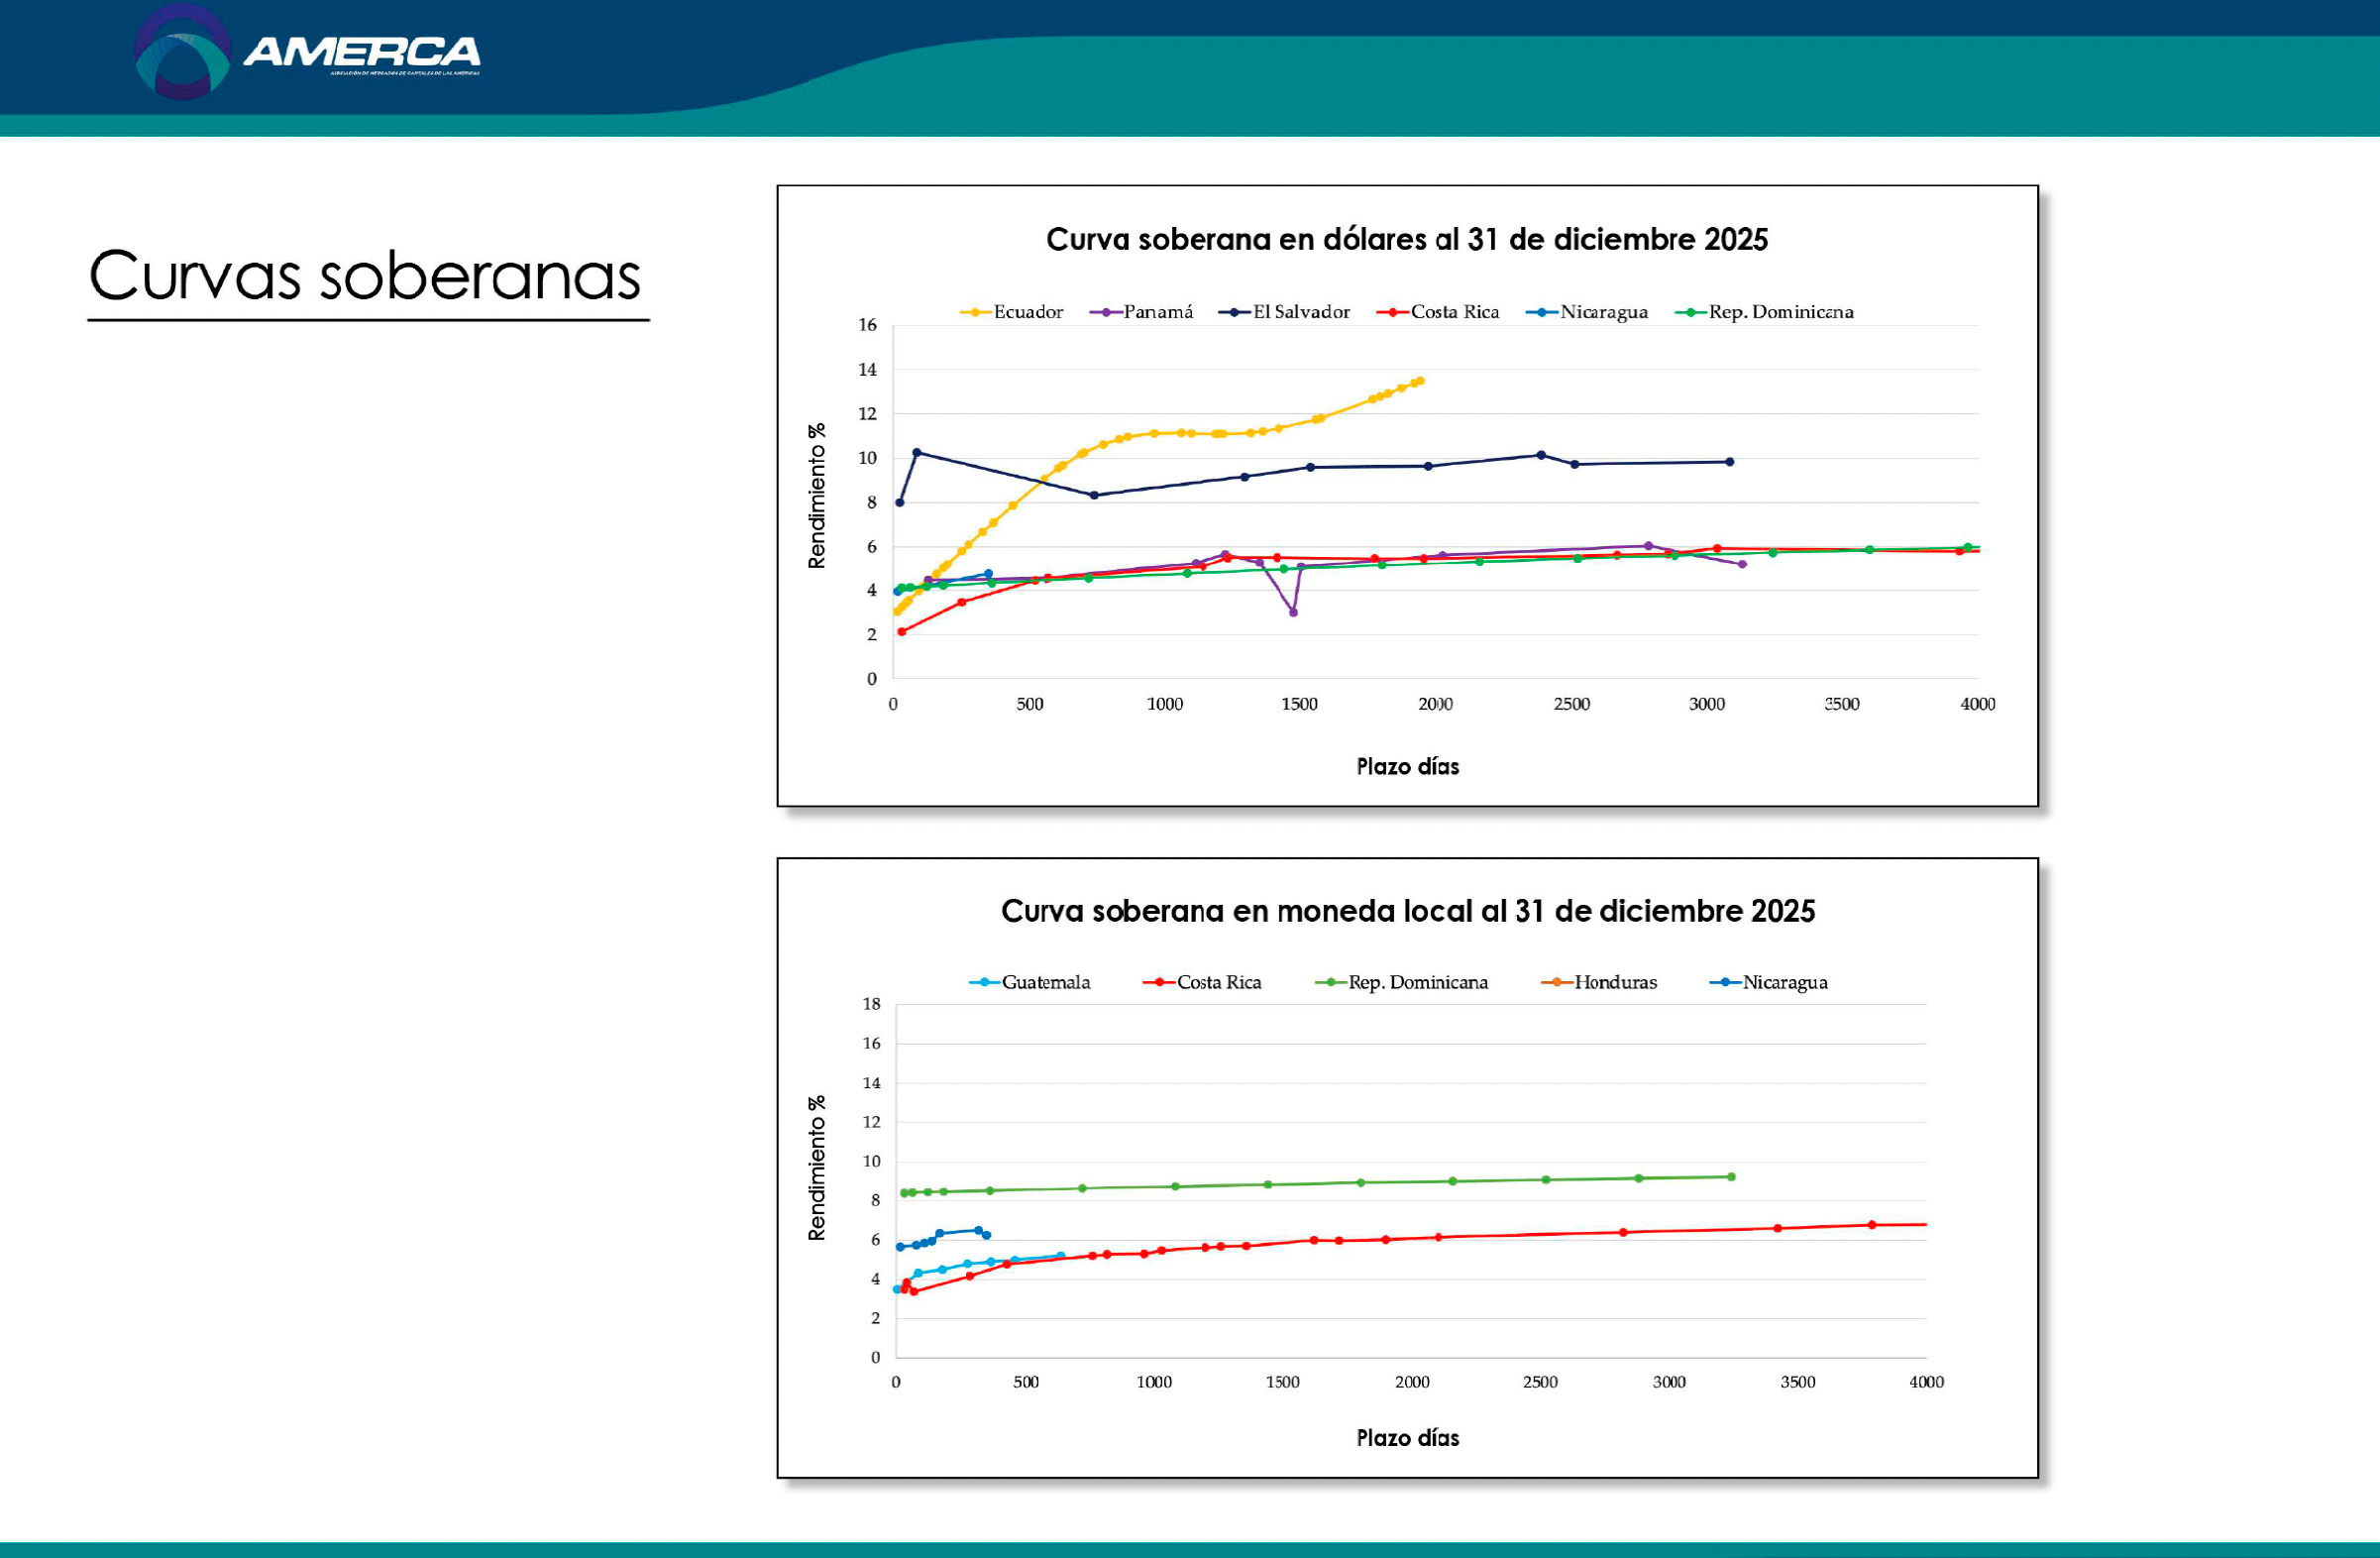Click top chart 'Rendimiento %' axis label
Screen dimensions: 2380x1558
point(817,496)
